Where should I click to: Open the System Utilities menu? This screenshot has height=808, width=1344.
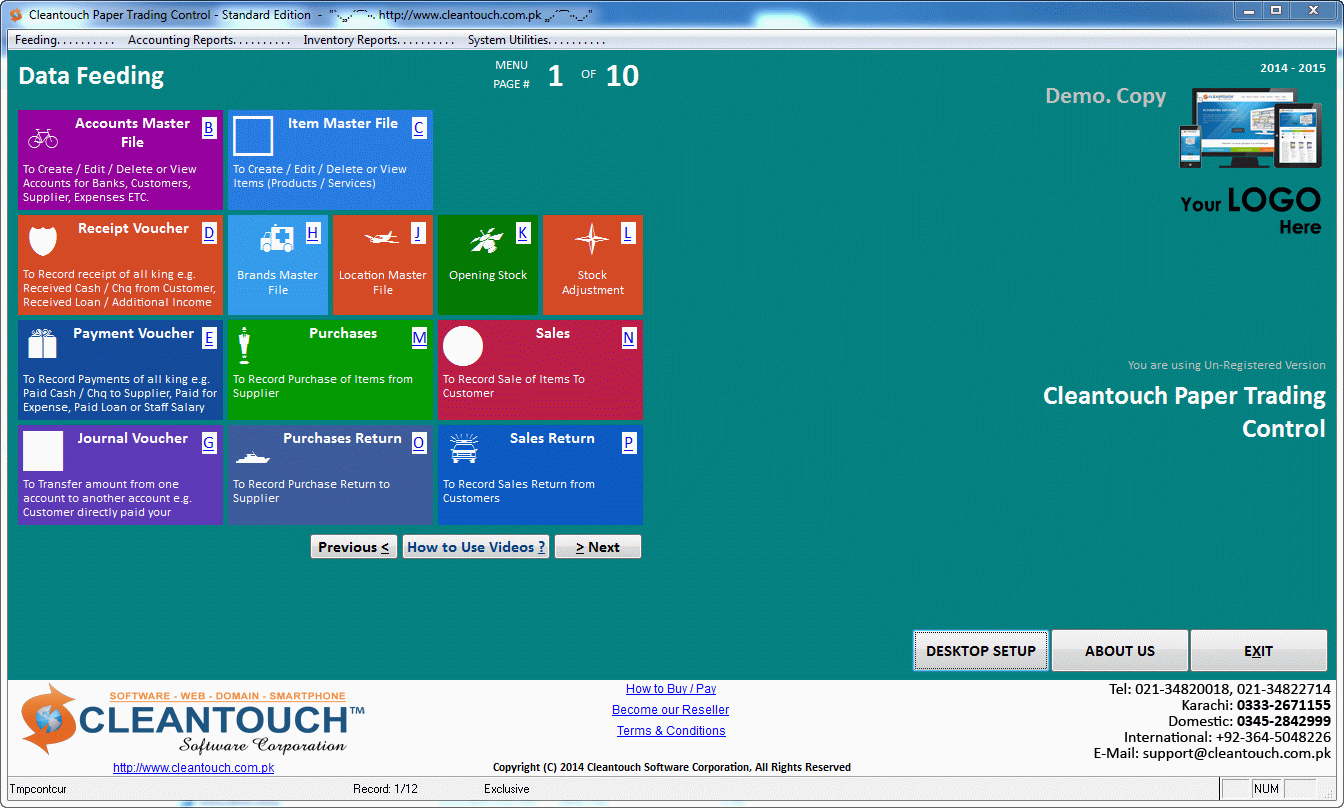(537, 40)
